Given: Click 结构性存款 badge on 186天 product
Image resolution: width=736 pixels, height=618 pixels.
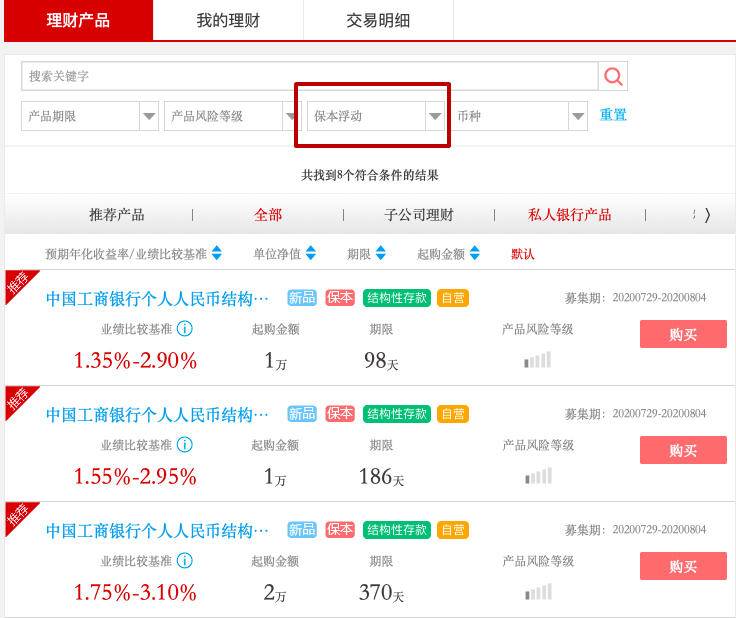Looking at the screenshot, I should 397,413.
